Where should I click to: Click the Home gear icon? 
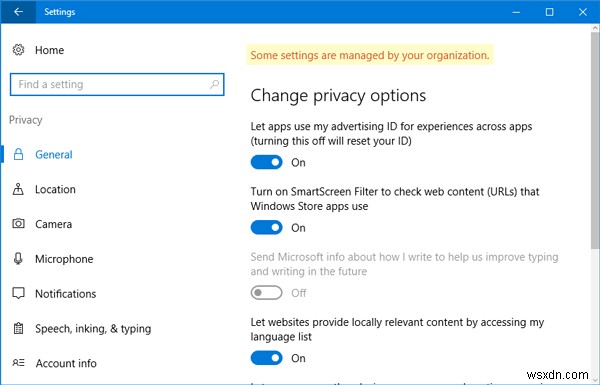point(18,50)
